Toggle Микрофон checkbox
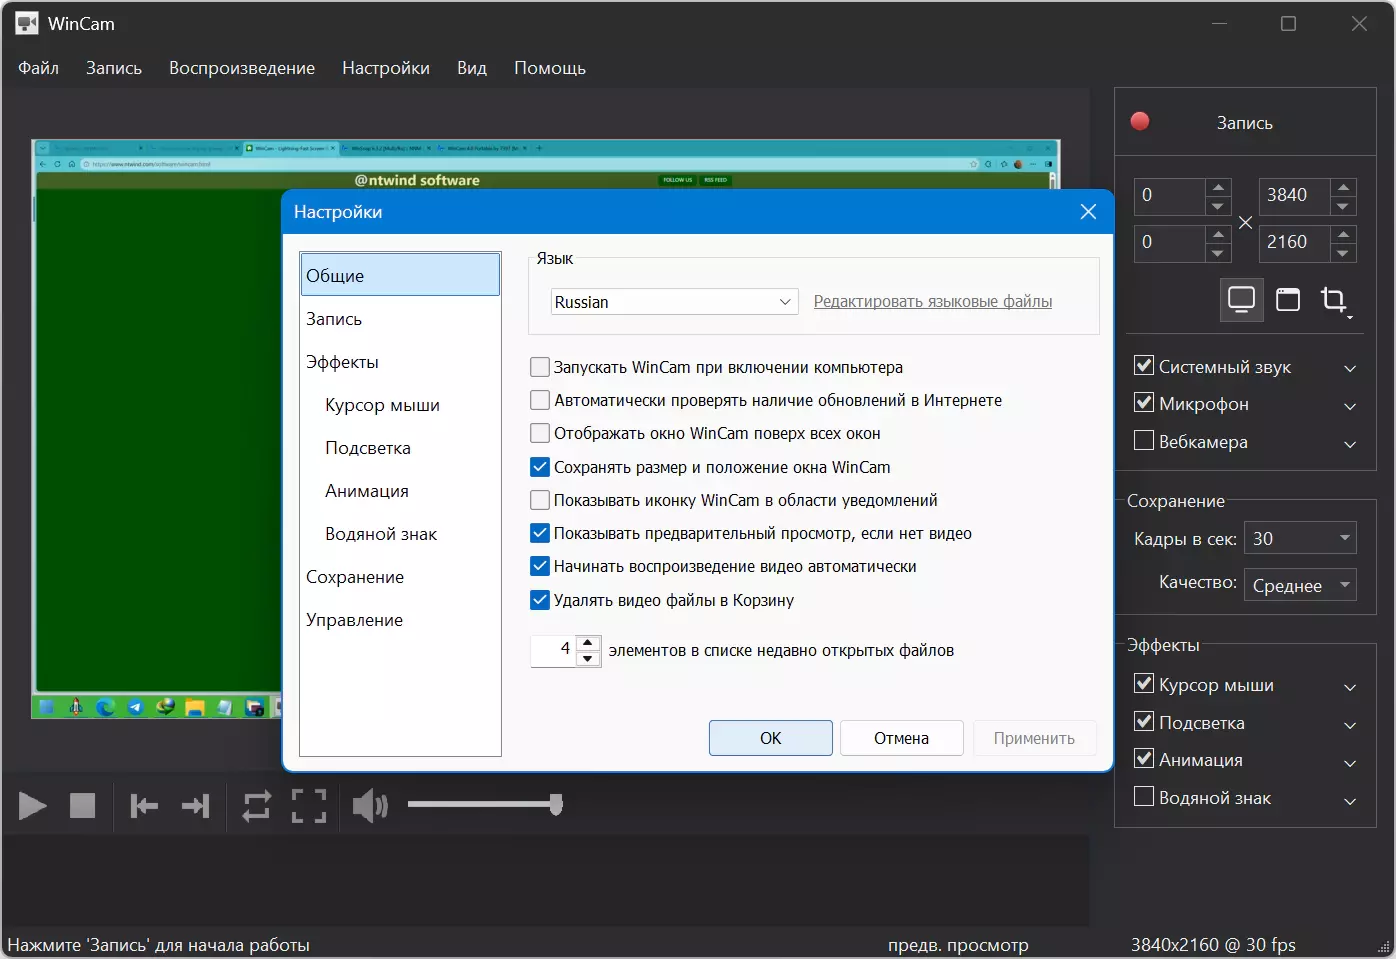This screenshot has height=959, width=1396. click(x=1144, y=402)
